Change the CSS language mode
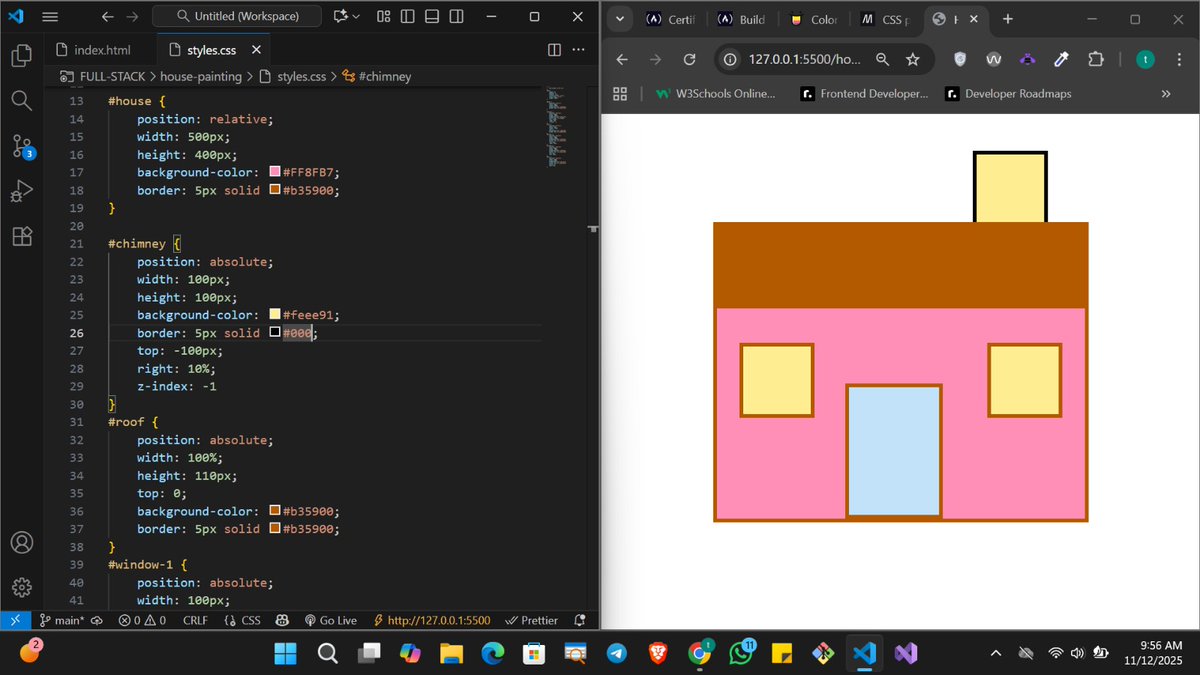 (242, 620)
